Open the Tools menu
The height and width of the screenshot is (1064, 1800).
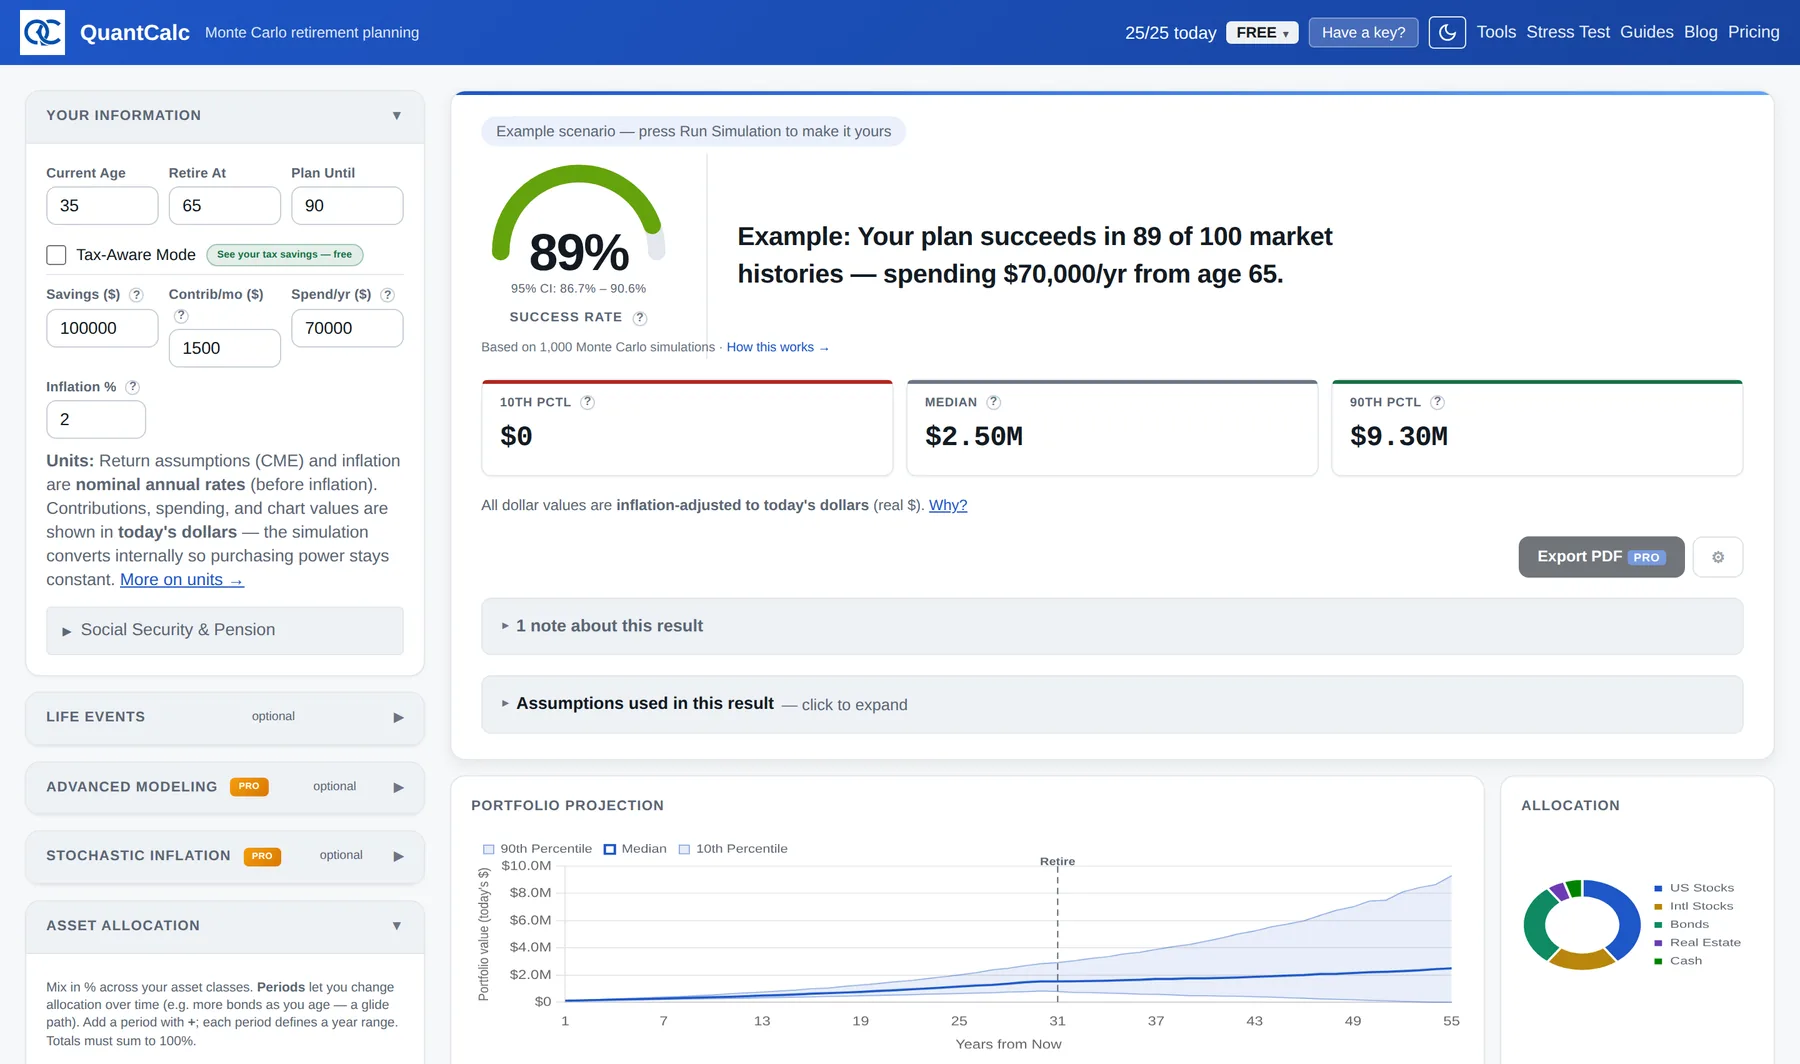1496,32
